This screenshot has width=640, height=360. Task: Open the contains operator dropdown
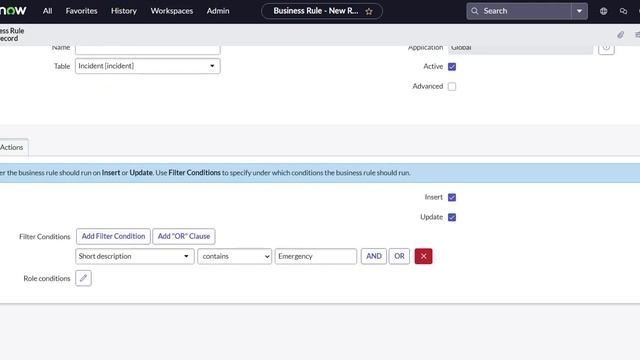(235, 256)
